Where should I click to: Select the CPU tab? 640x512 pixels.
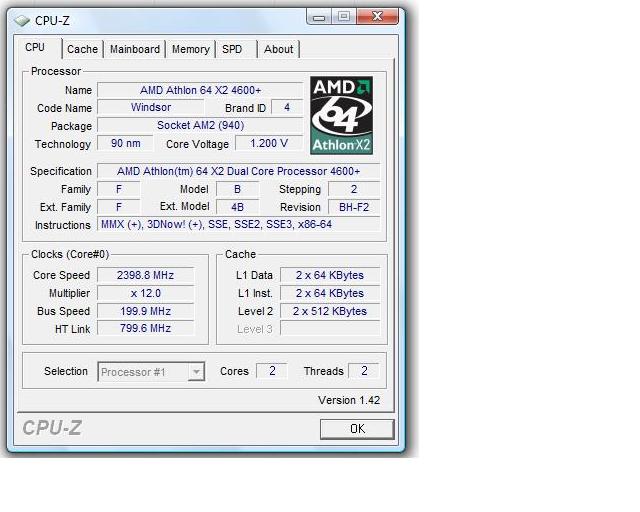click(x=35, y=47)
